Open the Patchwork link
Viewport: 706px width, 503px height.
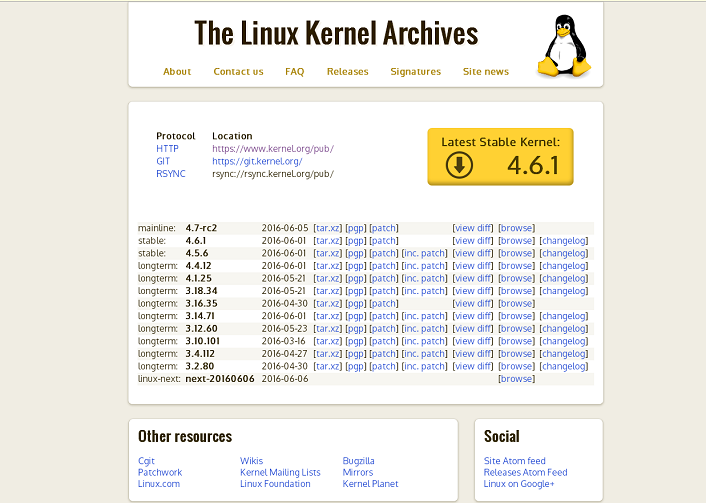click(x=160, y=472)
